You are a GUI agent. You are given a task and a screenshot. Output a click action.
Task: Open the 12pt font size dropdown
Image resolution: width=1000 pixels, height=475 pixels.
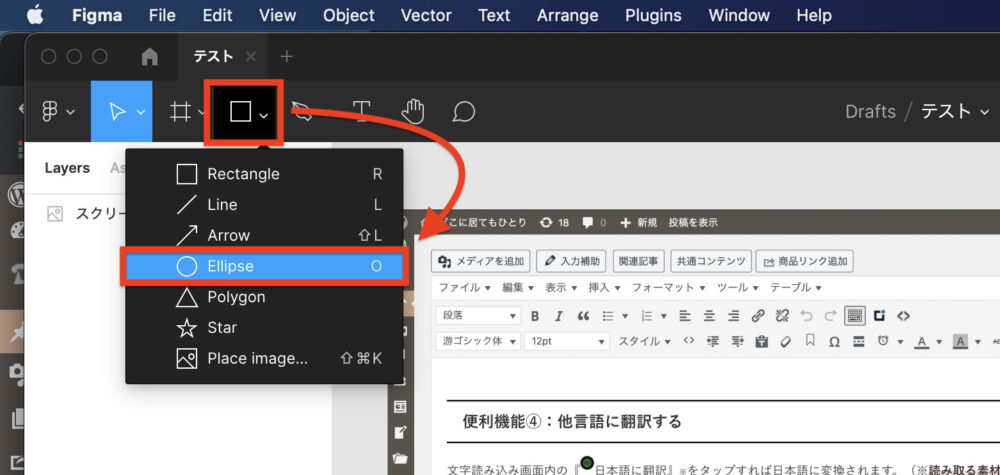(567, 341)
